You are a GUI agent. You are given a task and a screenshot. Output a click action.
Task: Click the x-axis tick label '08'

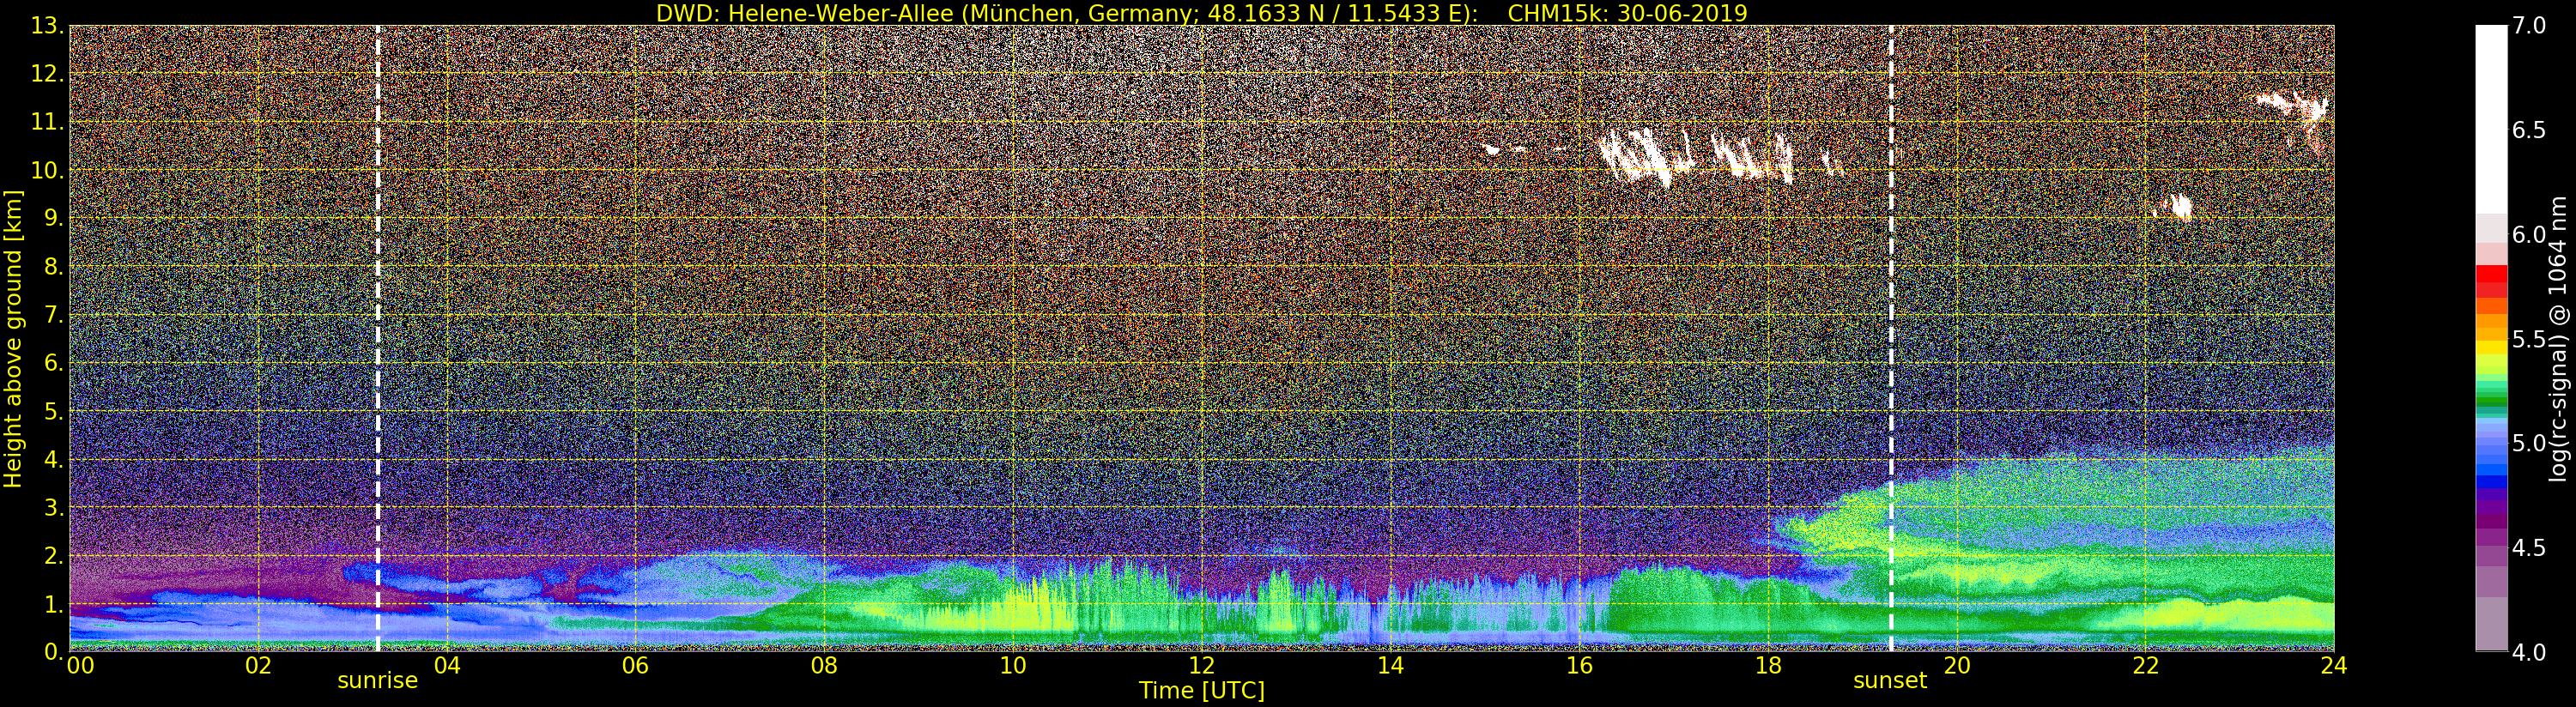(x=824, y=665)
